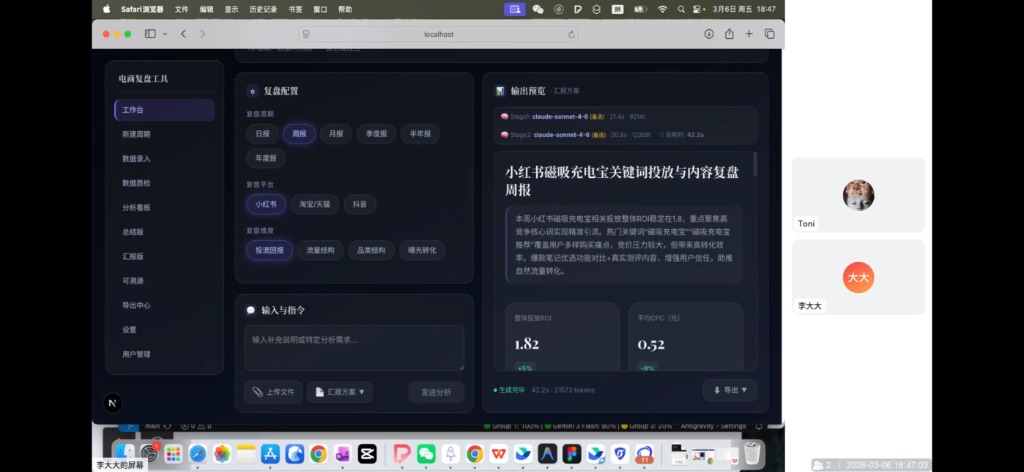
Task: Open App Store from the Dock
Action: pos(270,454)
